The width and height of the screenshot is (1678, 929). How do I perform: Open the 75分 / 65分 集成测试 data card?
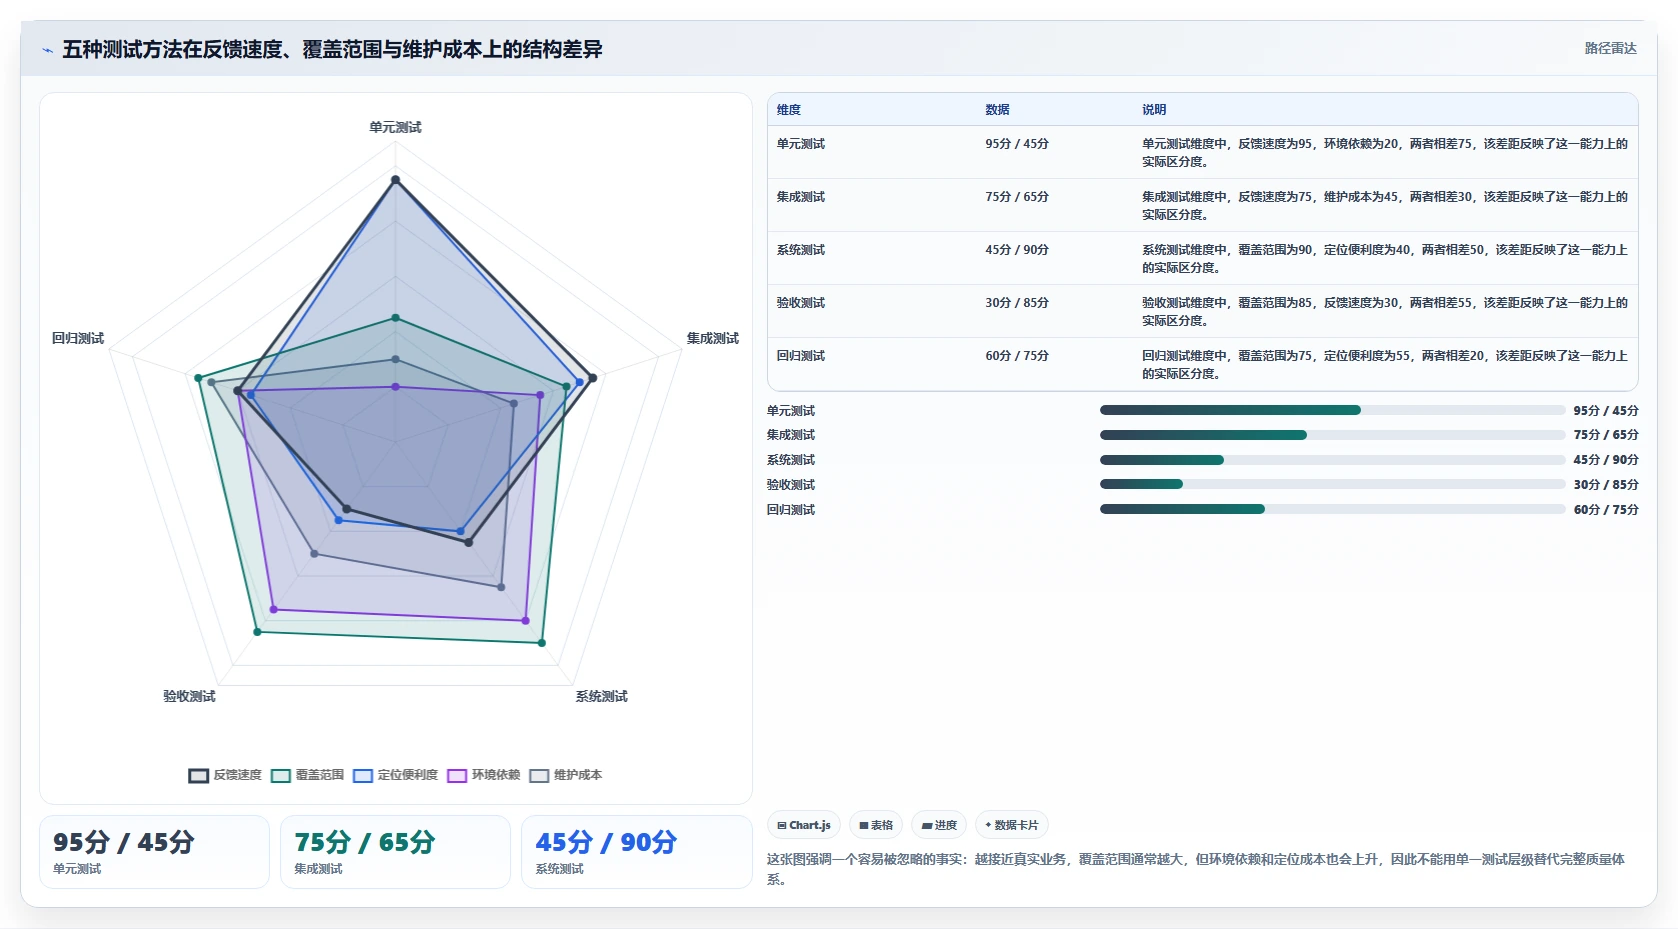tap(395, 852)
